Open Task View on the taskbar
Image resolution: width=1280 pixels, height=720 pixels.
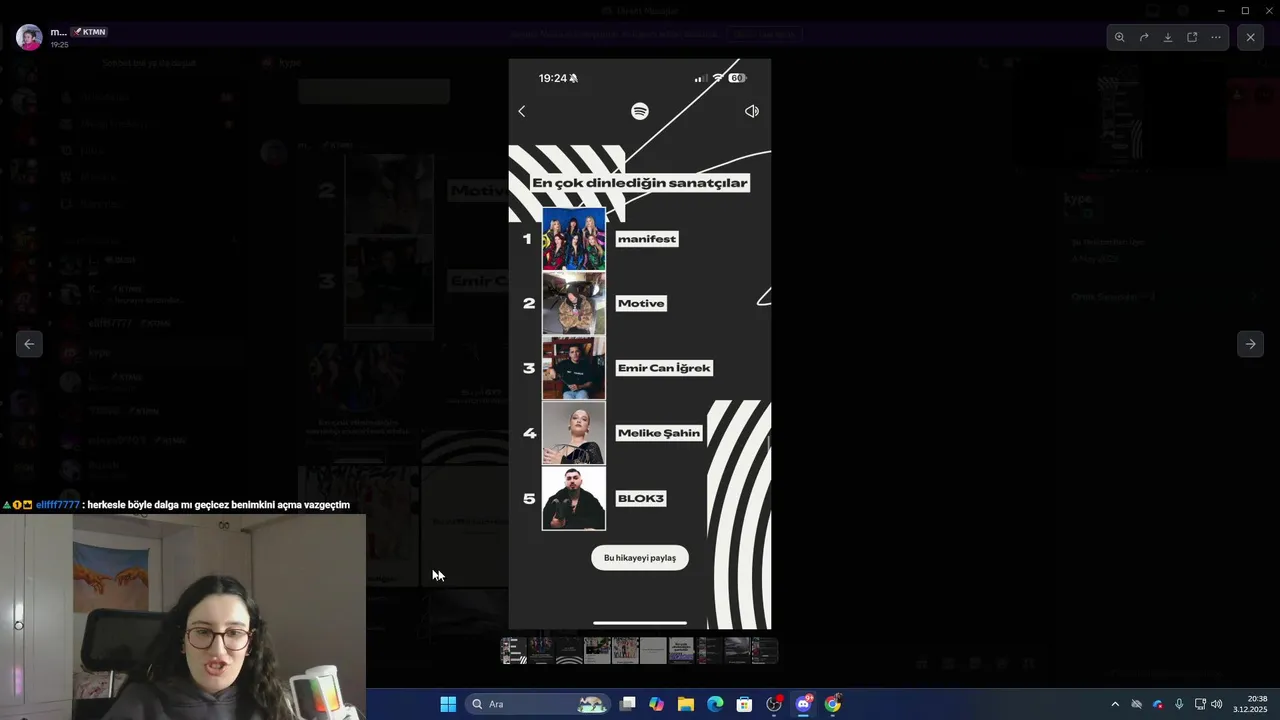pyautogui.click(x=627, y=704)
